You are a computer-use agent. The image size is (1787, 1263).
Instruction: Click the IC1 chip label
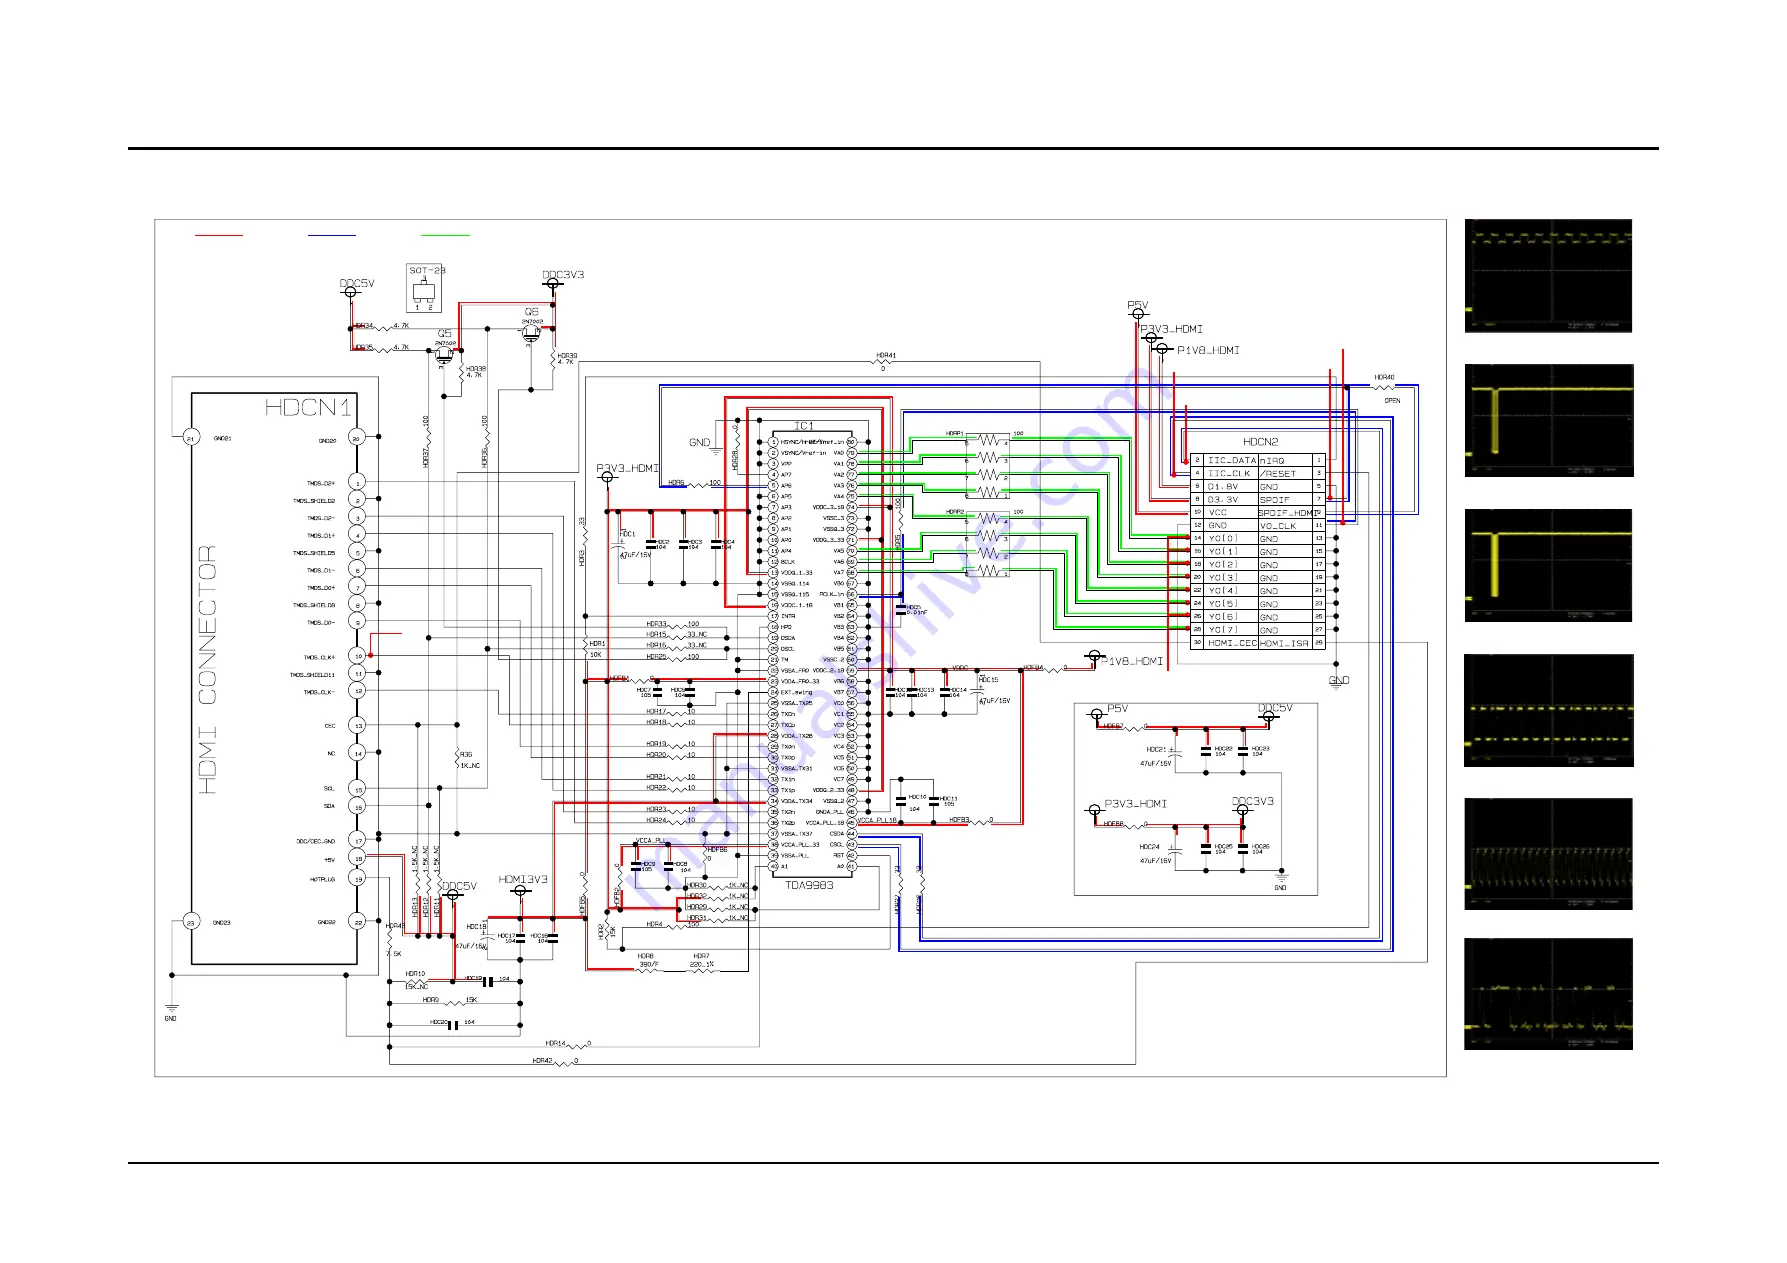click(x=803, y=426)
